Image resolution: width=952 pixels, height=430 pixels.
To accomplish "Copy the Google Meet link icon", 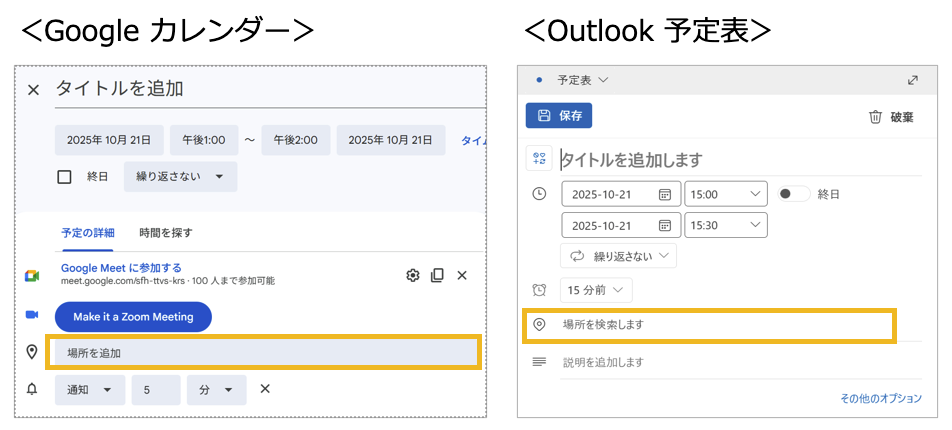I will coord(437,275).
